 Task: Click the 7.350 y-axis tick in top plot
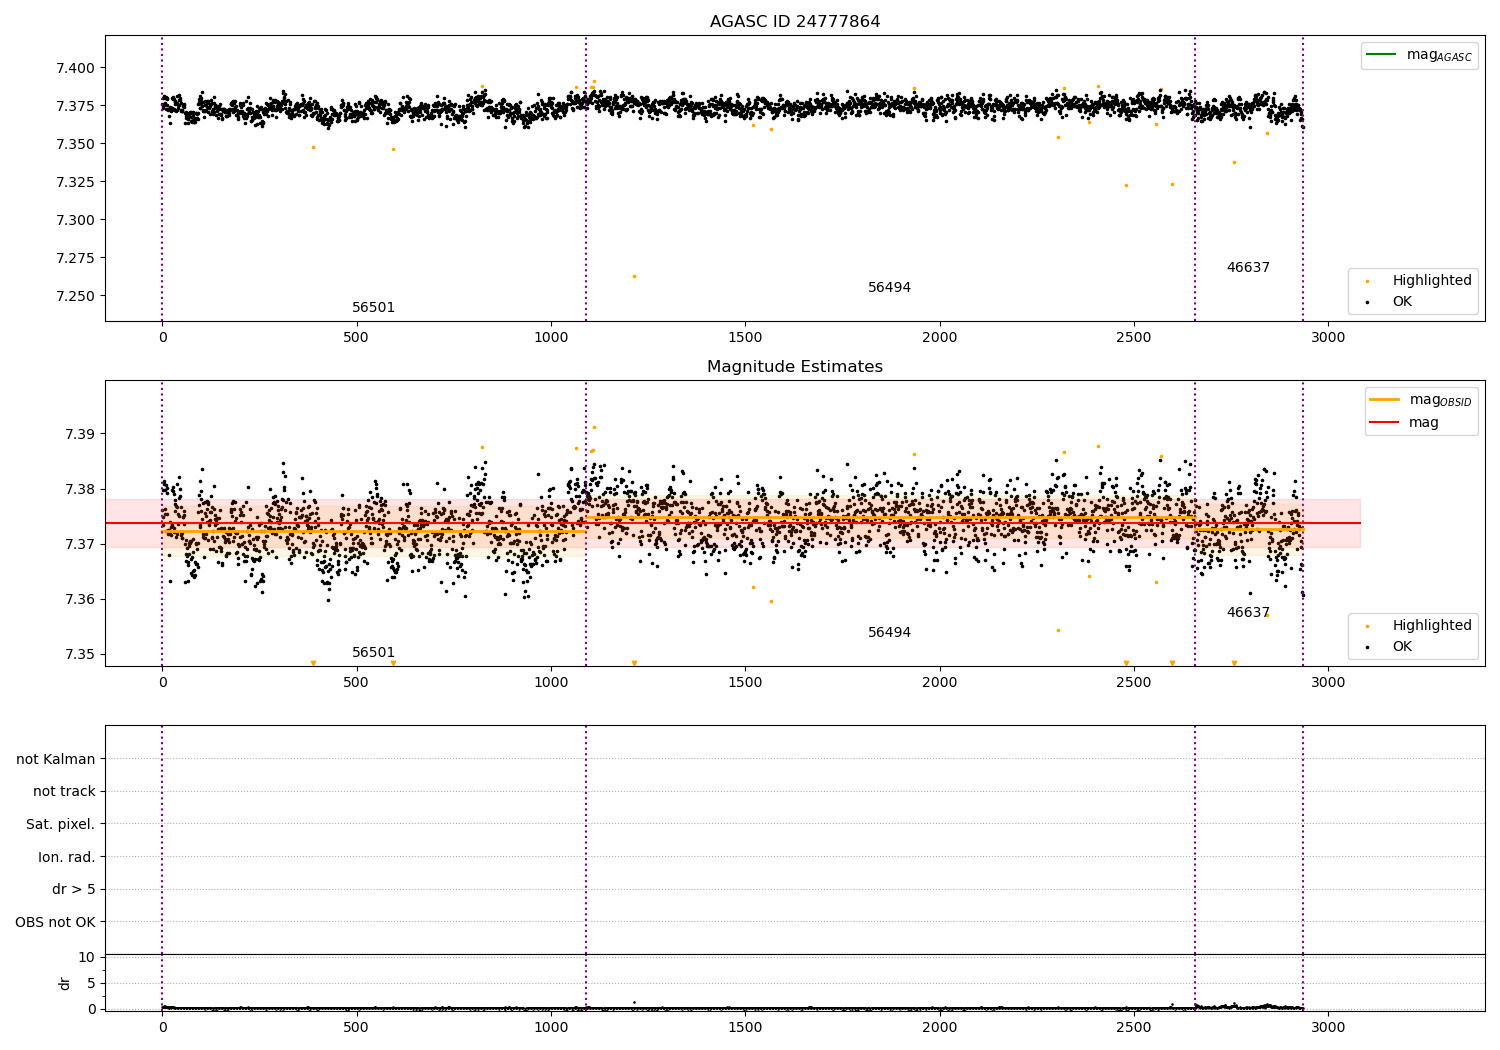(76, 144)
